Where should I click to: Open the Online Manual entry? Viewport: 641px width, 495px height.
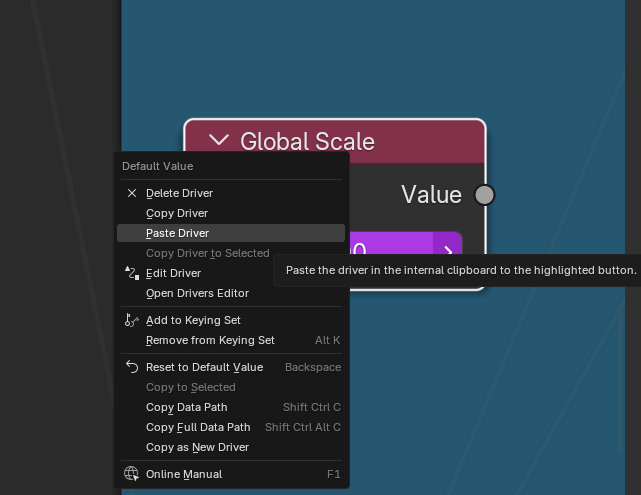pos(231,474)
